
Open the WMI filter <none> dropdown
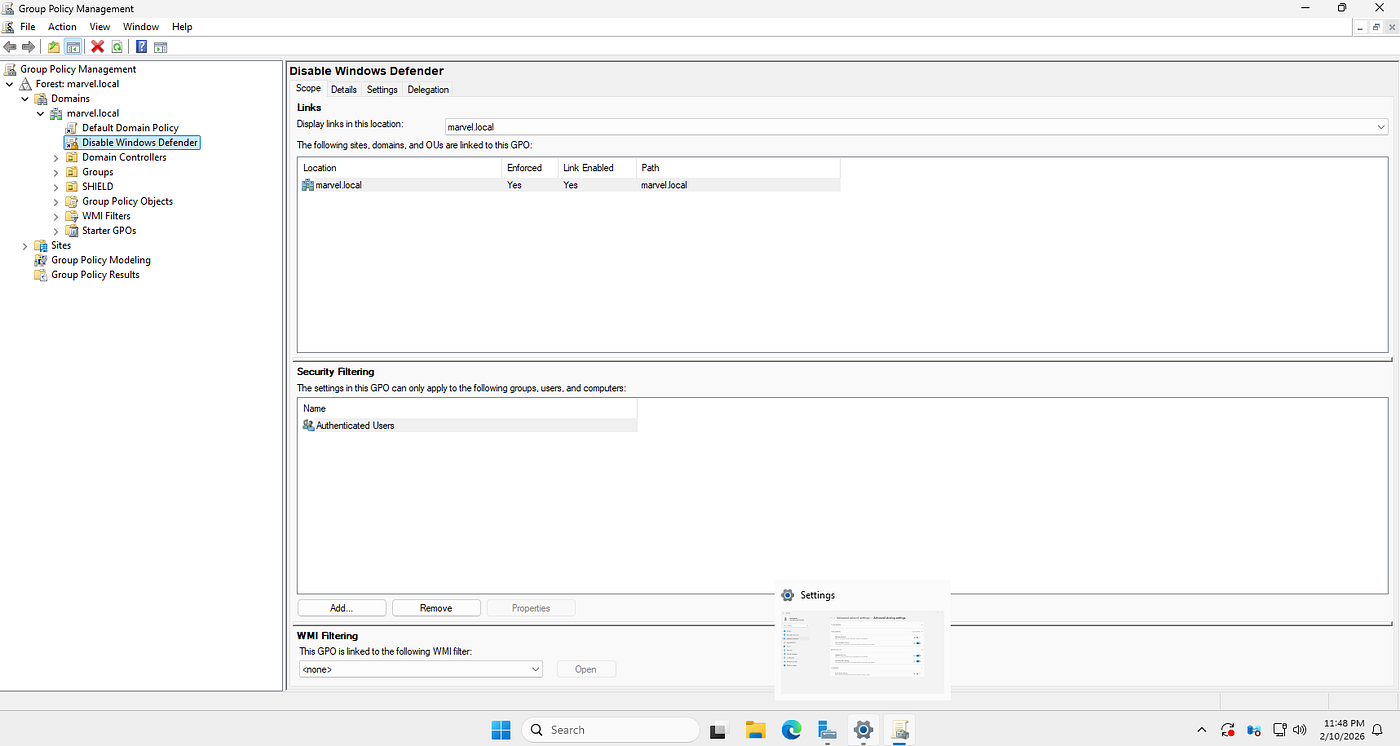pos(535,669)
